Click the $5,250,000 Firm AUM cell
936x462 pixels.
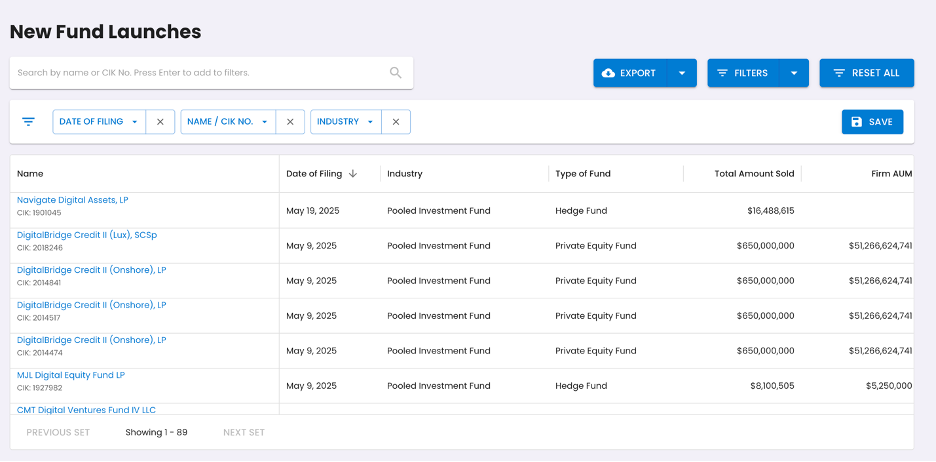click(x=889, y=386)
